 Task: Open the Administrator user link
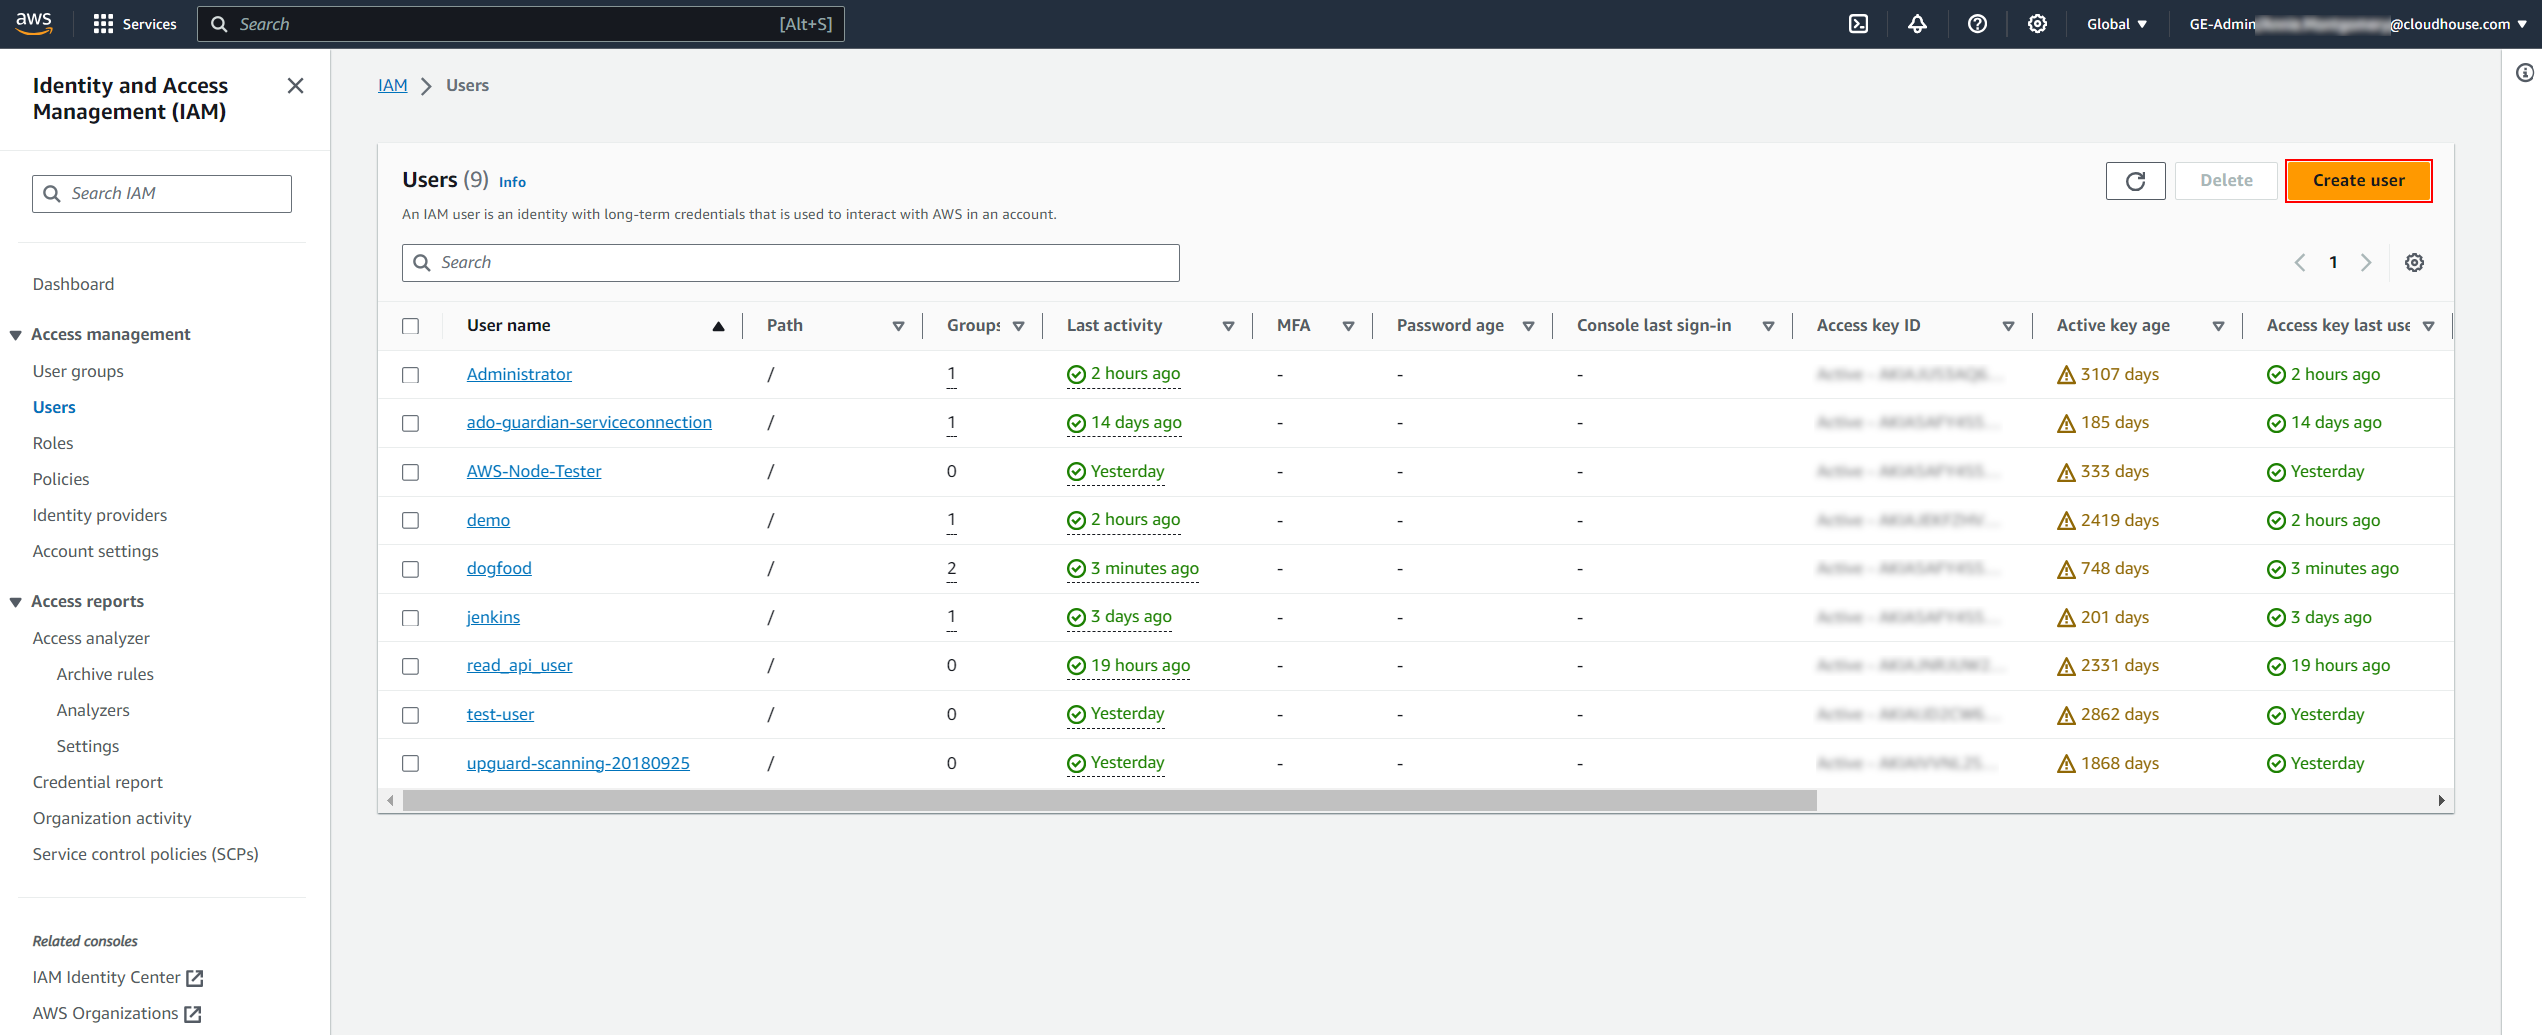pos(519,374)
